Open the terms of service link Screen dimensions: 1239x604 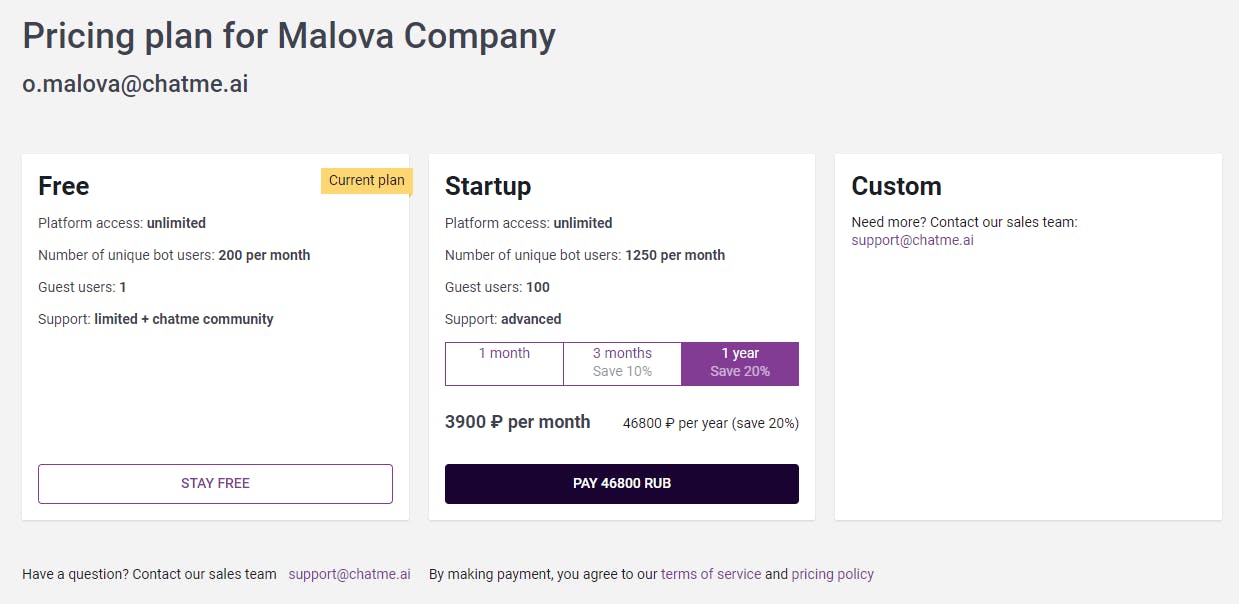click(x=710, y=574)
